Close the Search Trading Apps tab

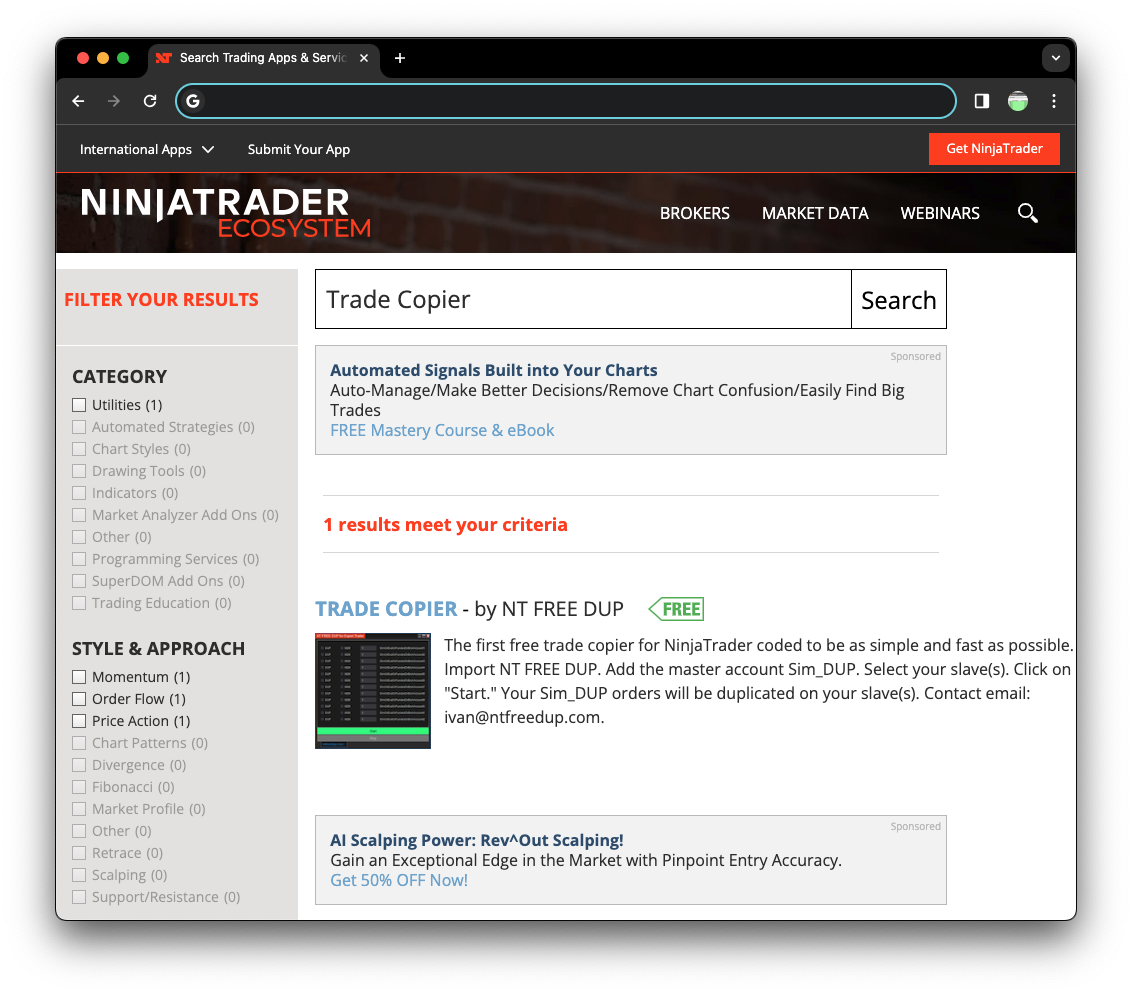point(364,58)
